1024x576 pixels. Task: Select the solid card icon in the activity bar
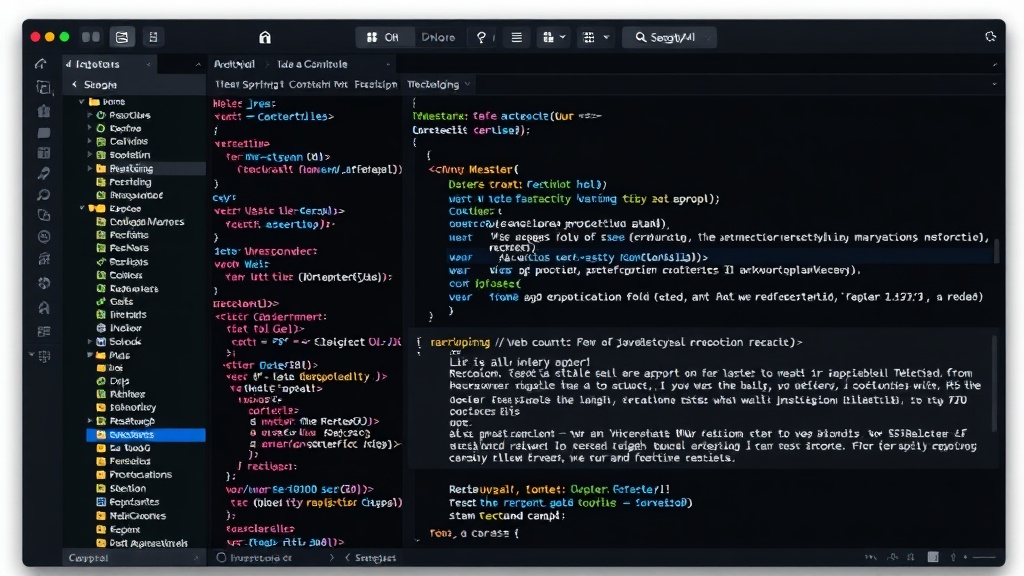44,133
